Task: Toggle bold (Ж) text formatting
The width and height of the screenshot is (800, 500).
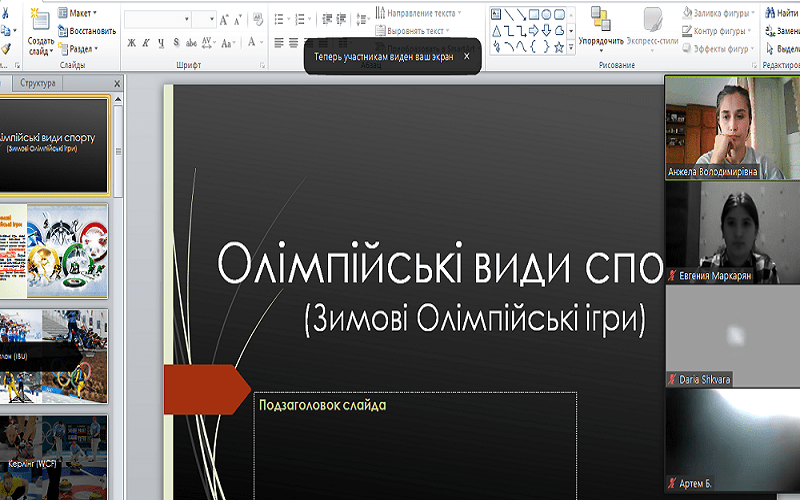Action: tap(131, 42)
